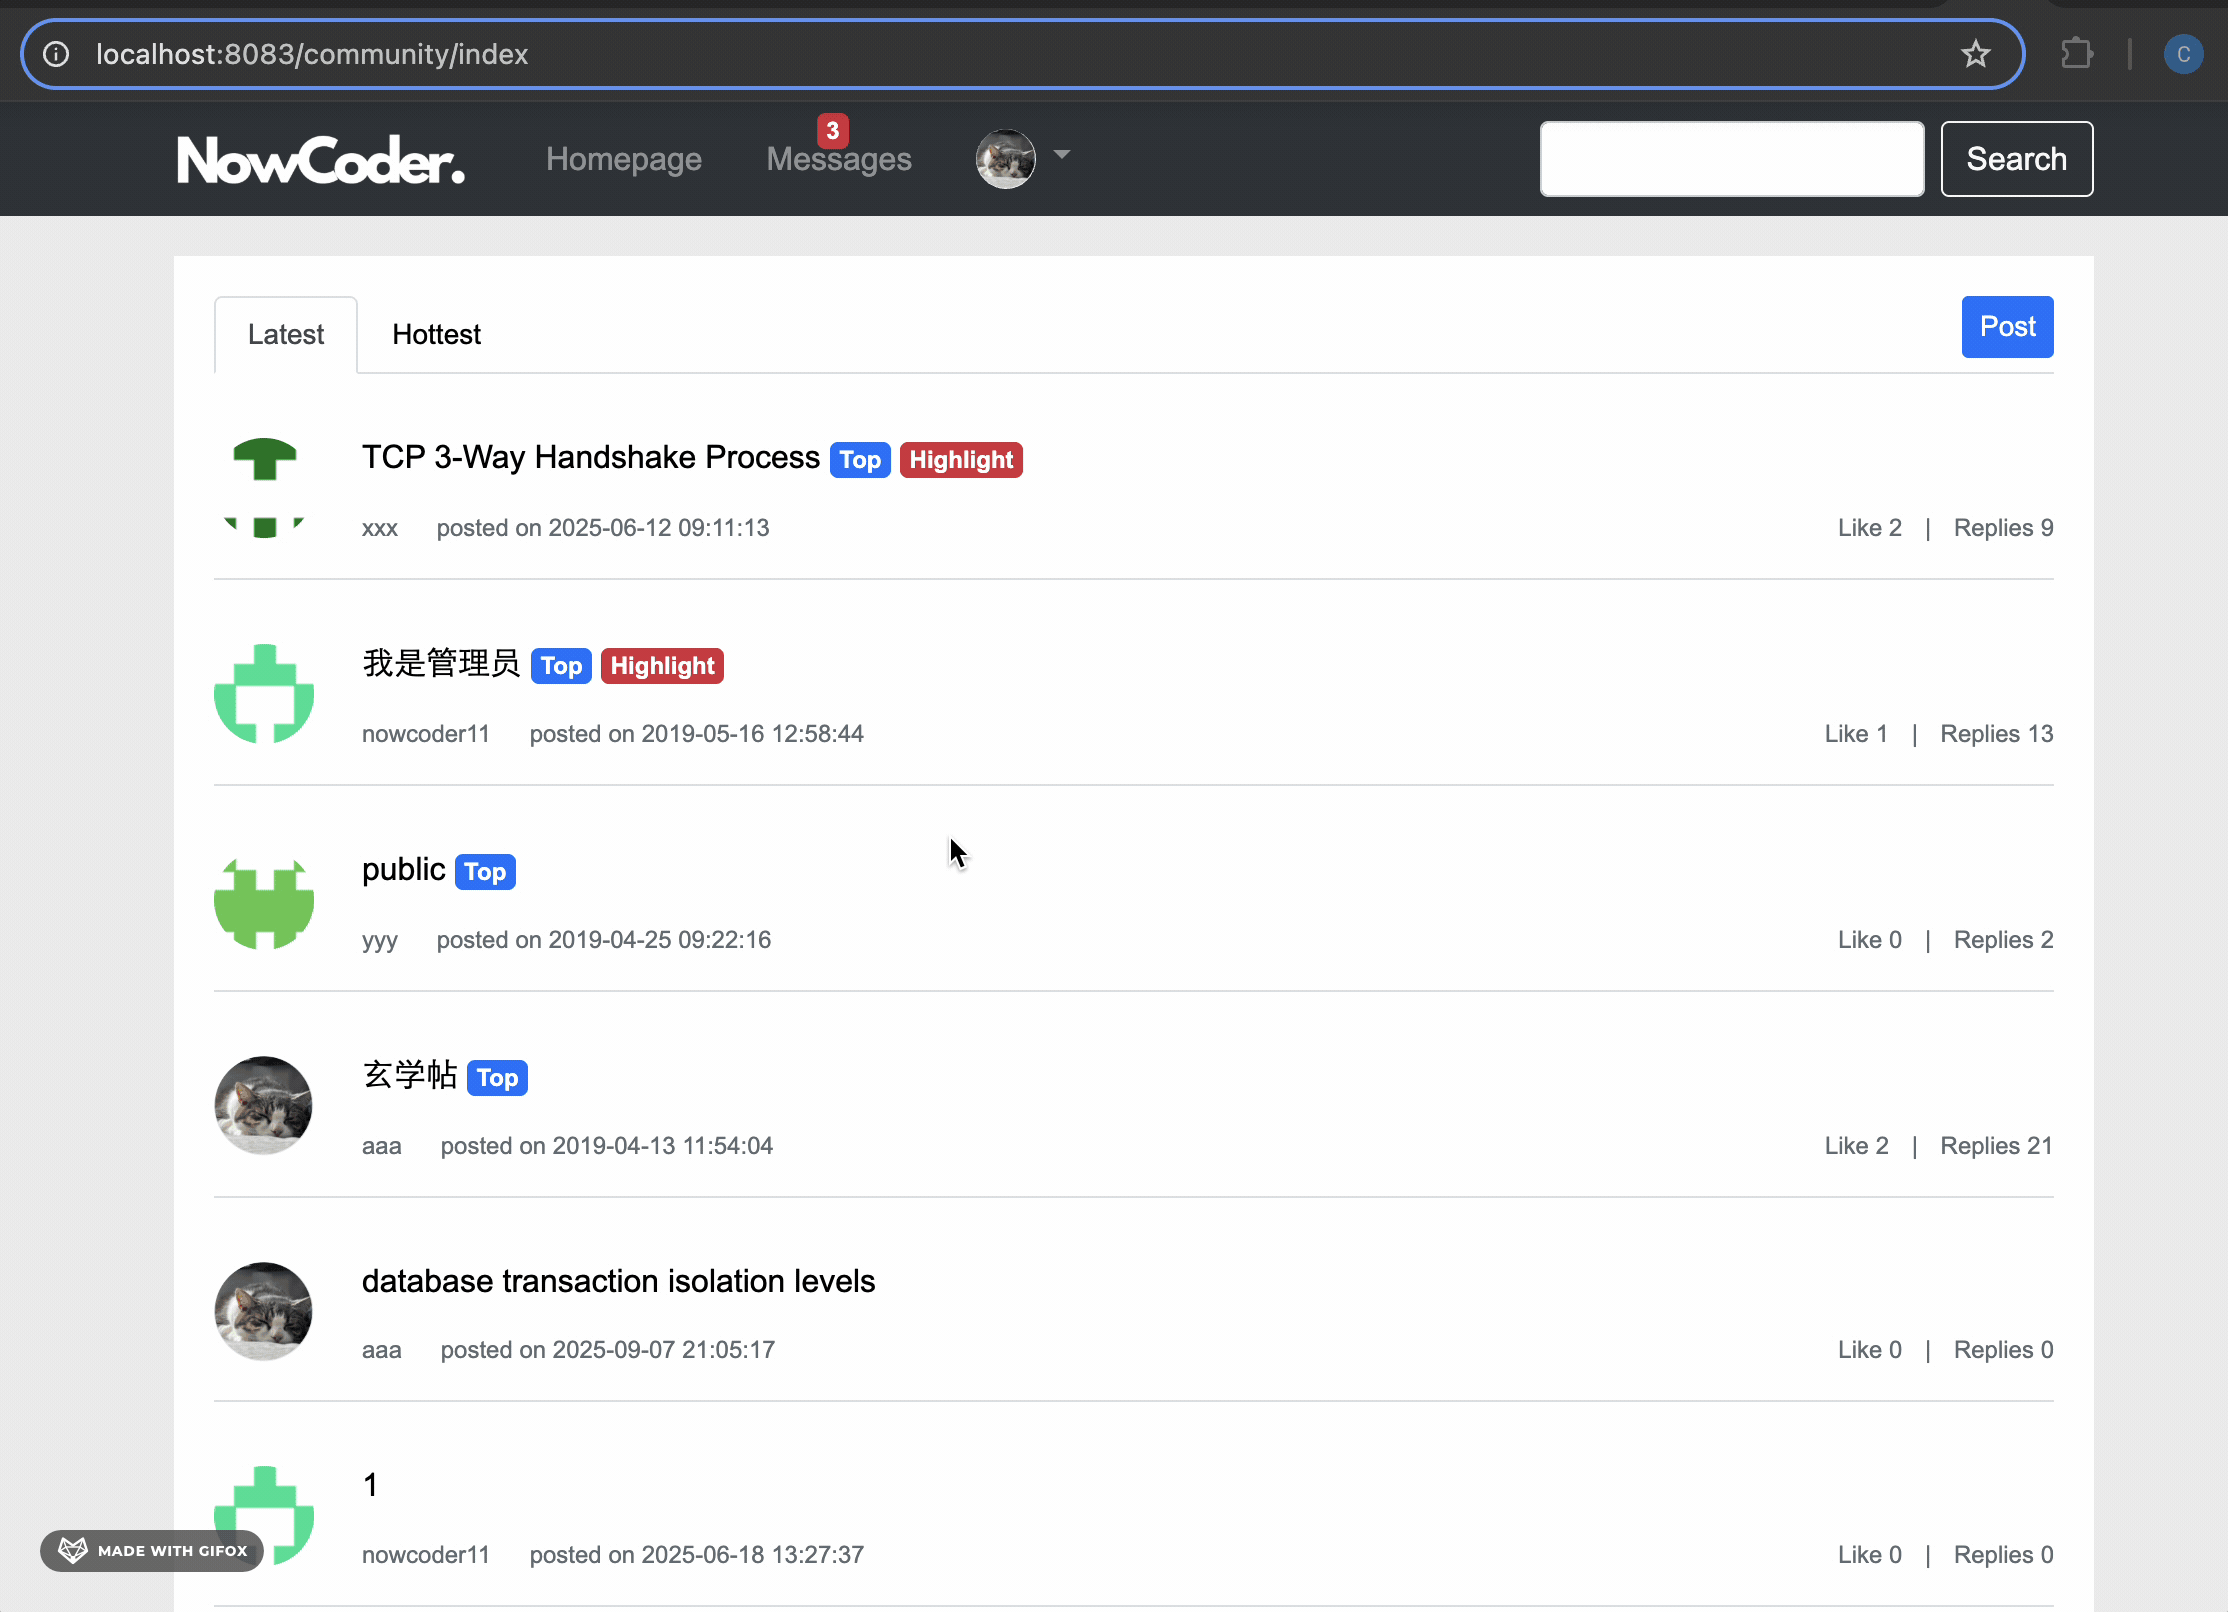Open database transaction isolation levels post
Viewport: 2228px width, 1612px height.
tap(618, 1282)
